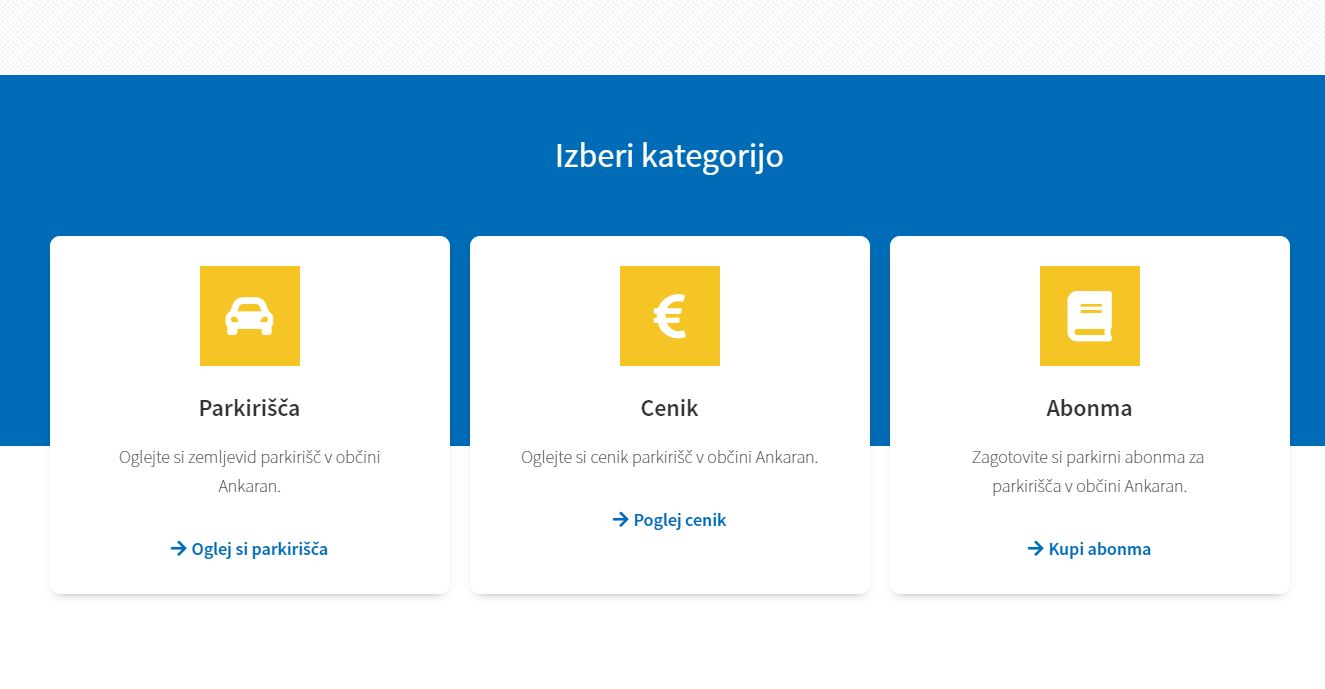Click the Izberi kategorijo title
The width and height of the screenshot is (1325, 689).
pyautogui.click(x=669, y=156)
